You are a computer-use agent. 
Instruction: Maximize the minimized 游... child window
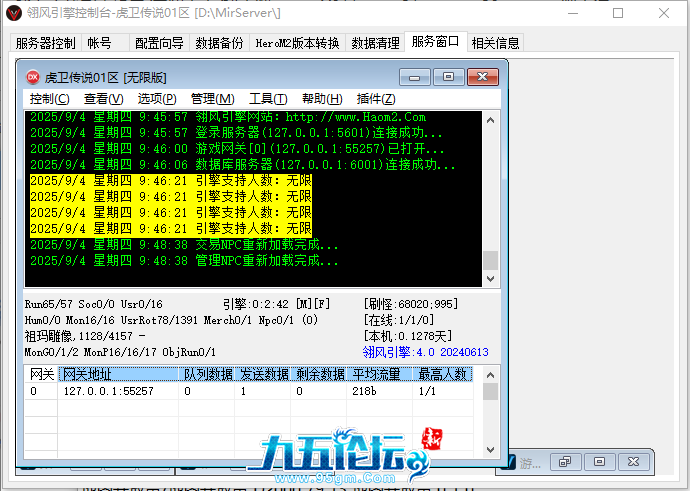coord(599,462)
